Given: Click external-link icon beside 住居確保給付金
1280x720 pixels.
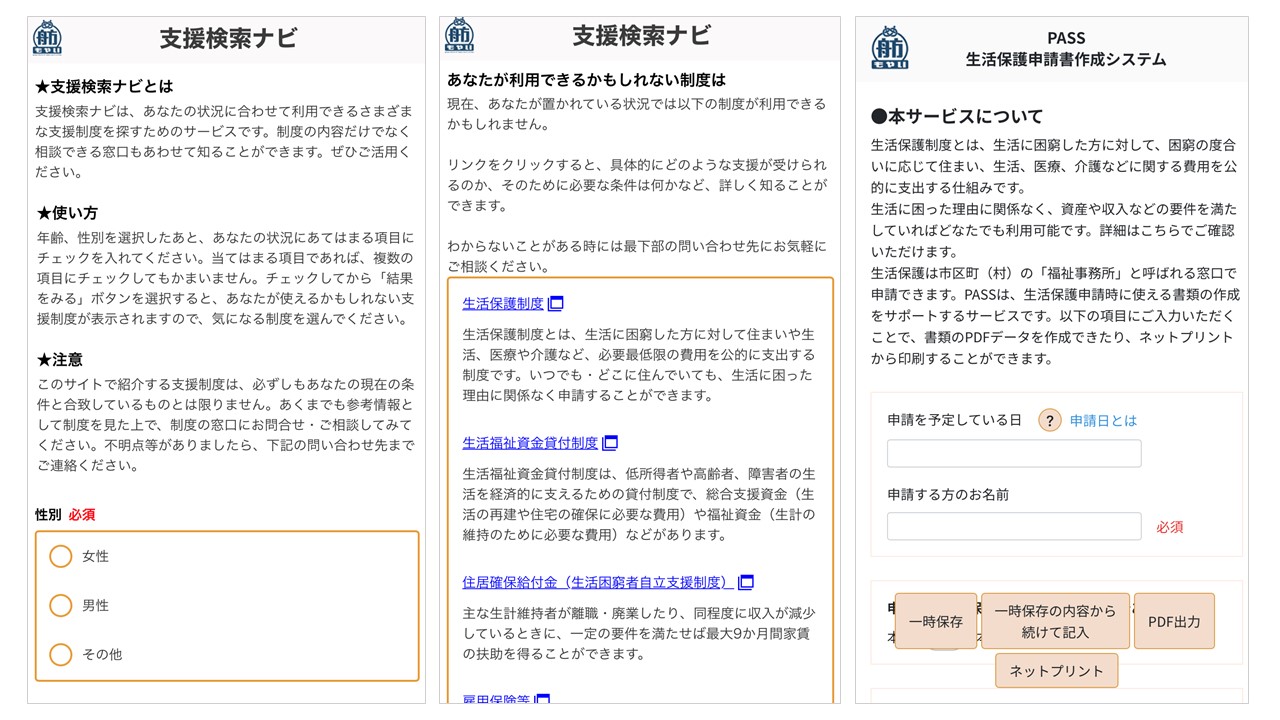Looking at the screenshot, I should click(745, 582).
